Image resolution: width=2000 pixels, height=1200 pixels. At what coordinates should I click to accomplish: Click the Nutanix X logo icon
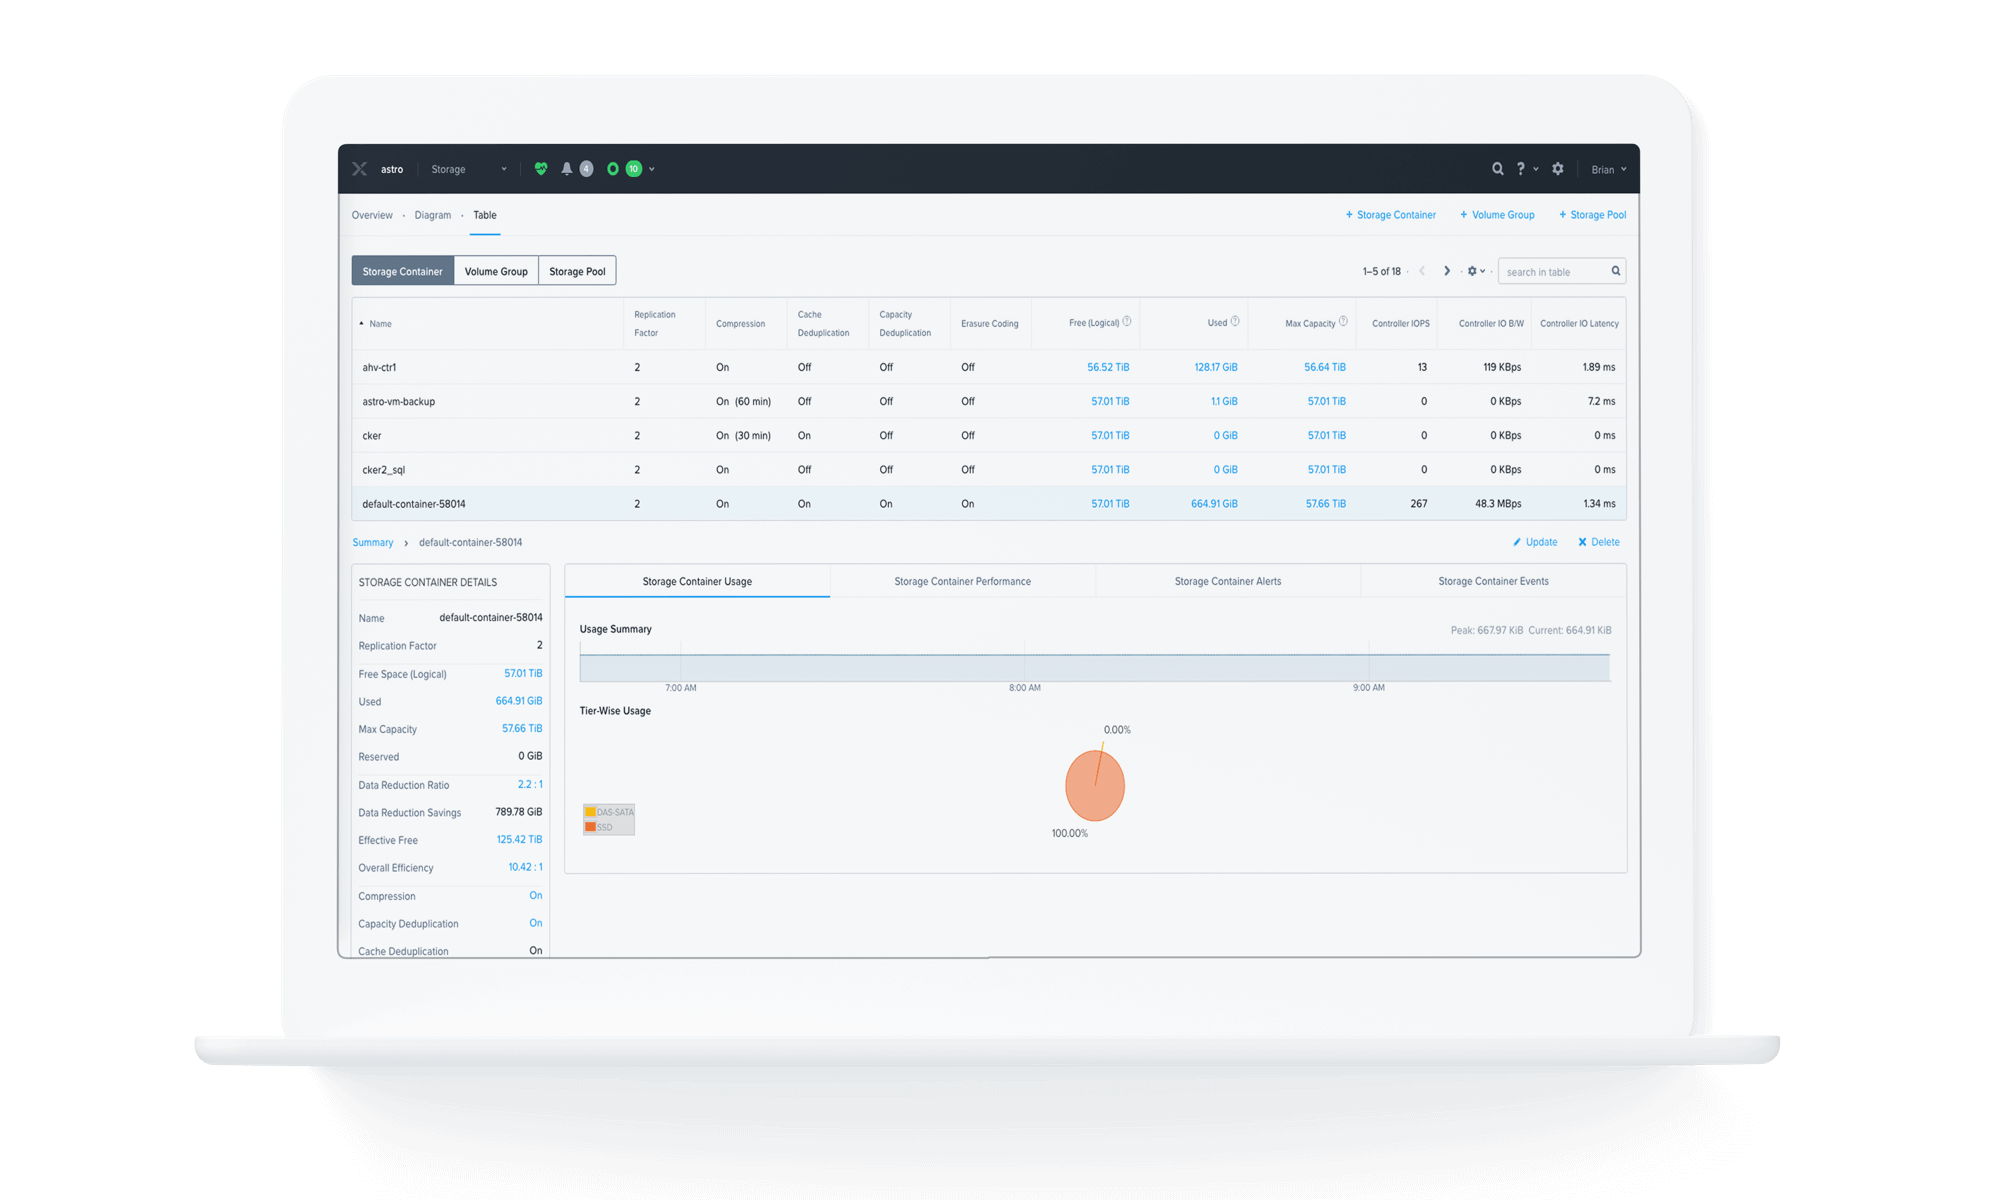coord(360,169)
